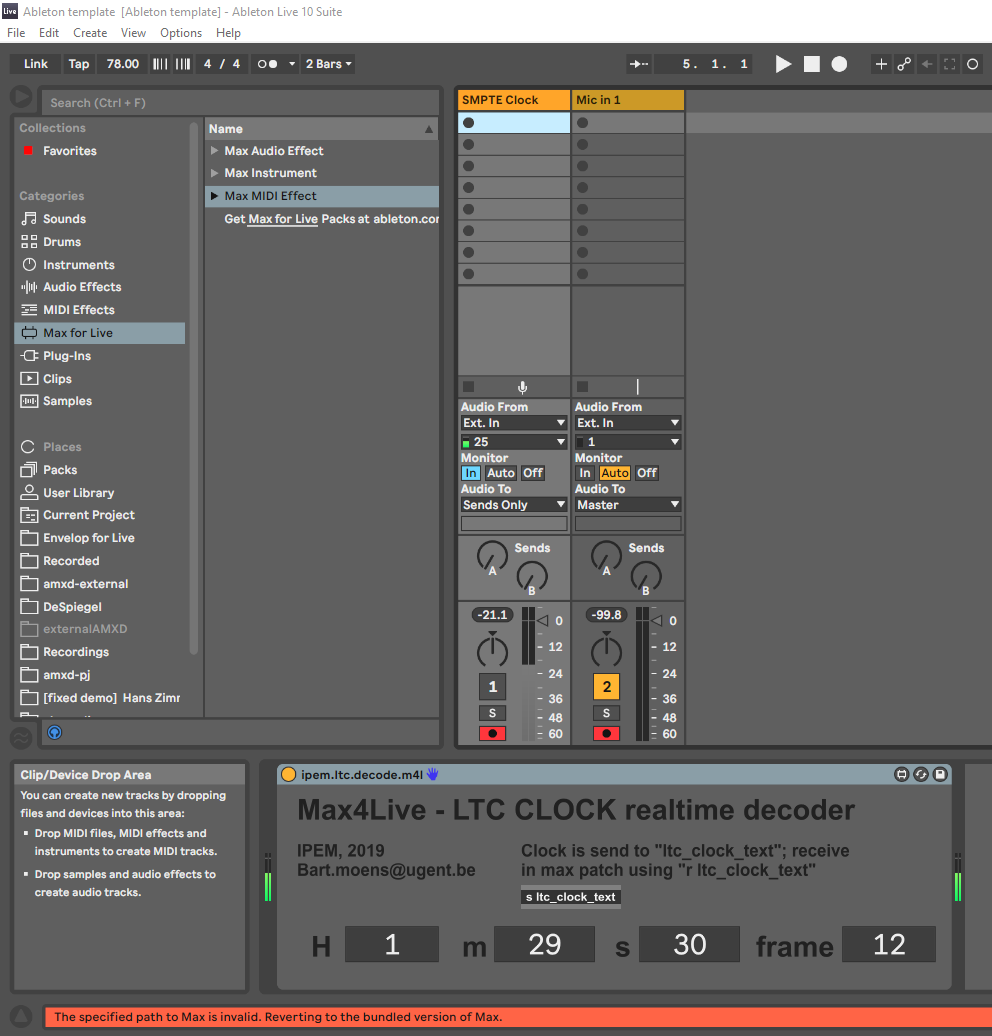The width and height of the screenshot is (992, 1036).
Task: Enable Arrangement Record button in transport
Action: pyautogui.click(x=839, y=64)
